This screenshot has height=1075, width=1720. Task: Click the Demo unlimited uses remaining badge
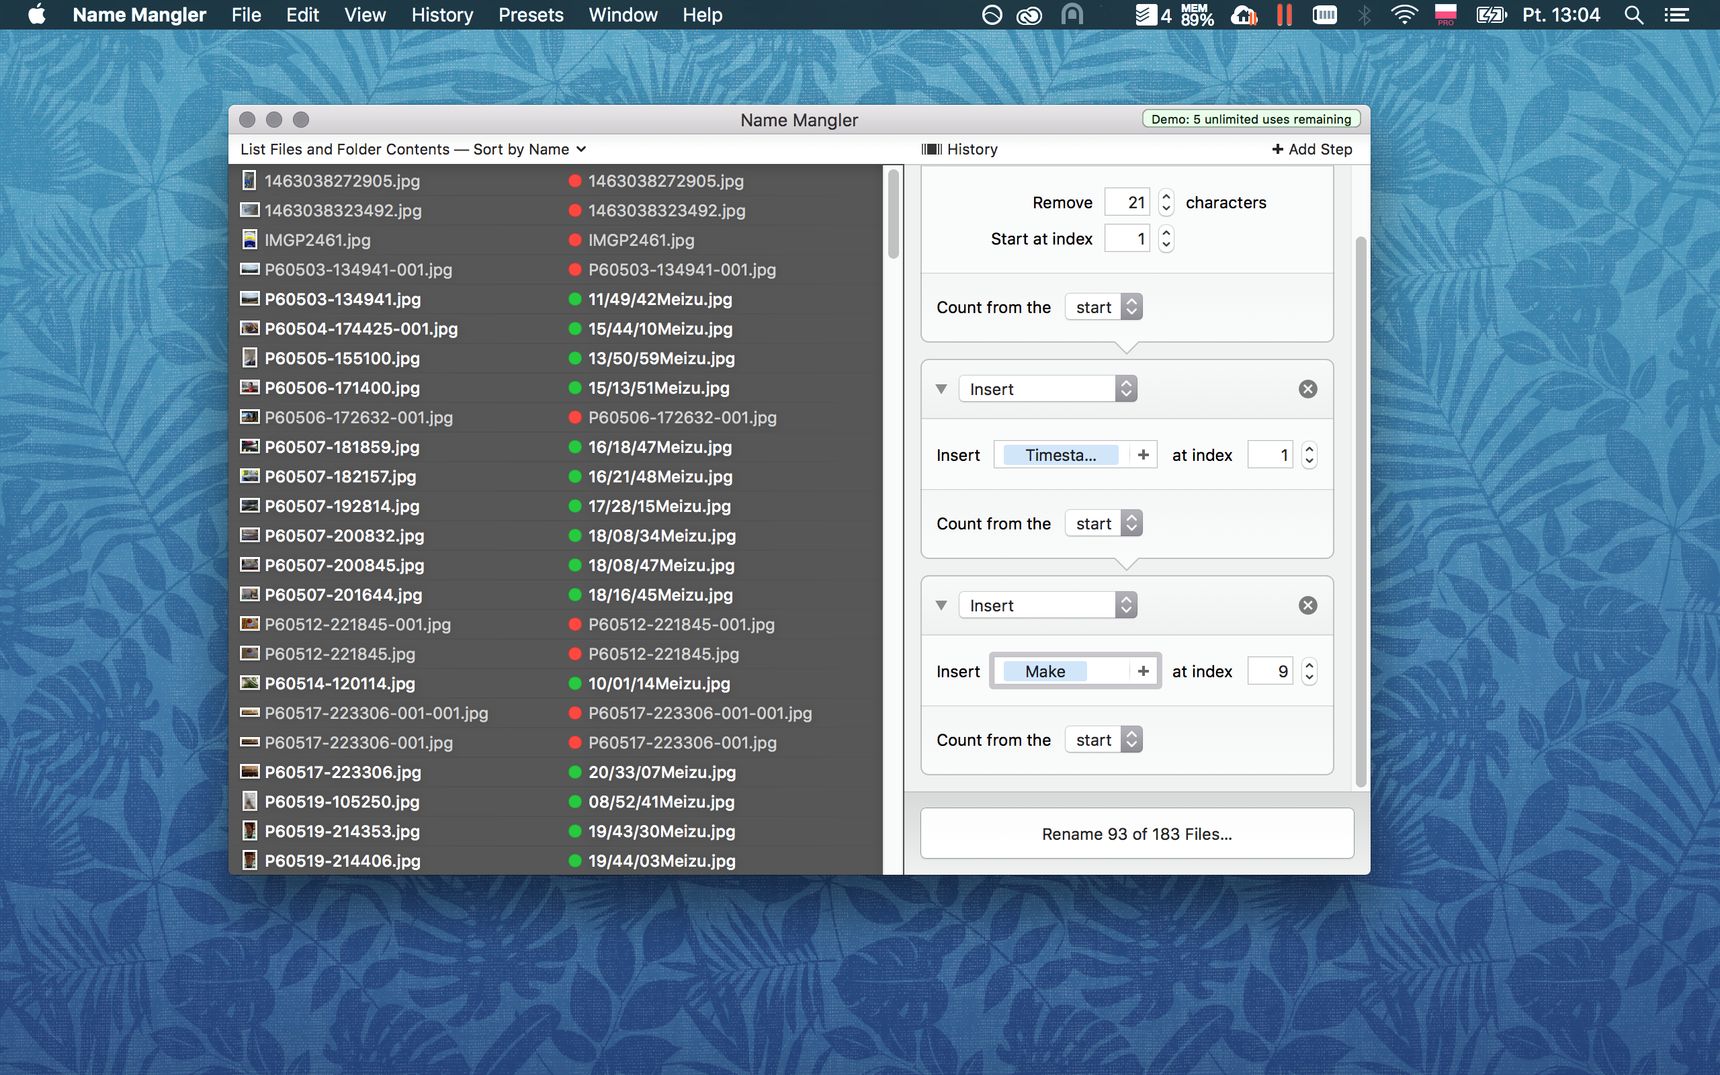(1251, 119)
